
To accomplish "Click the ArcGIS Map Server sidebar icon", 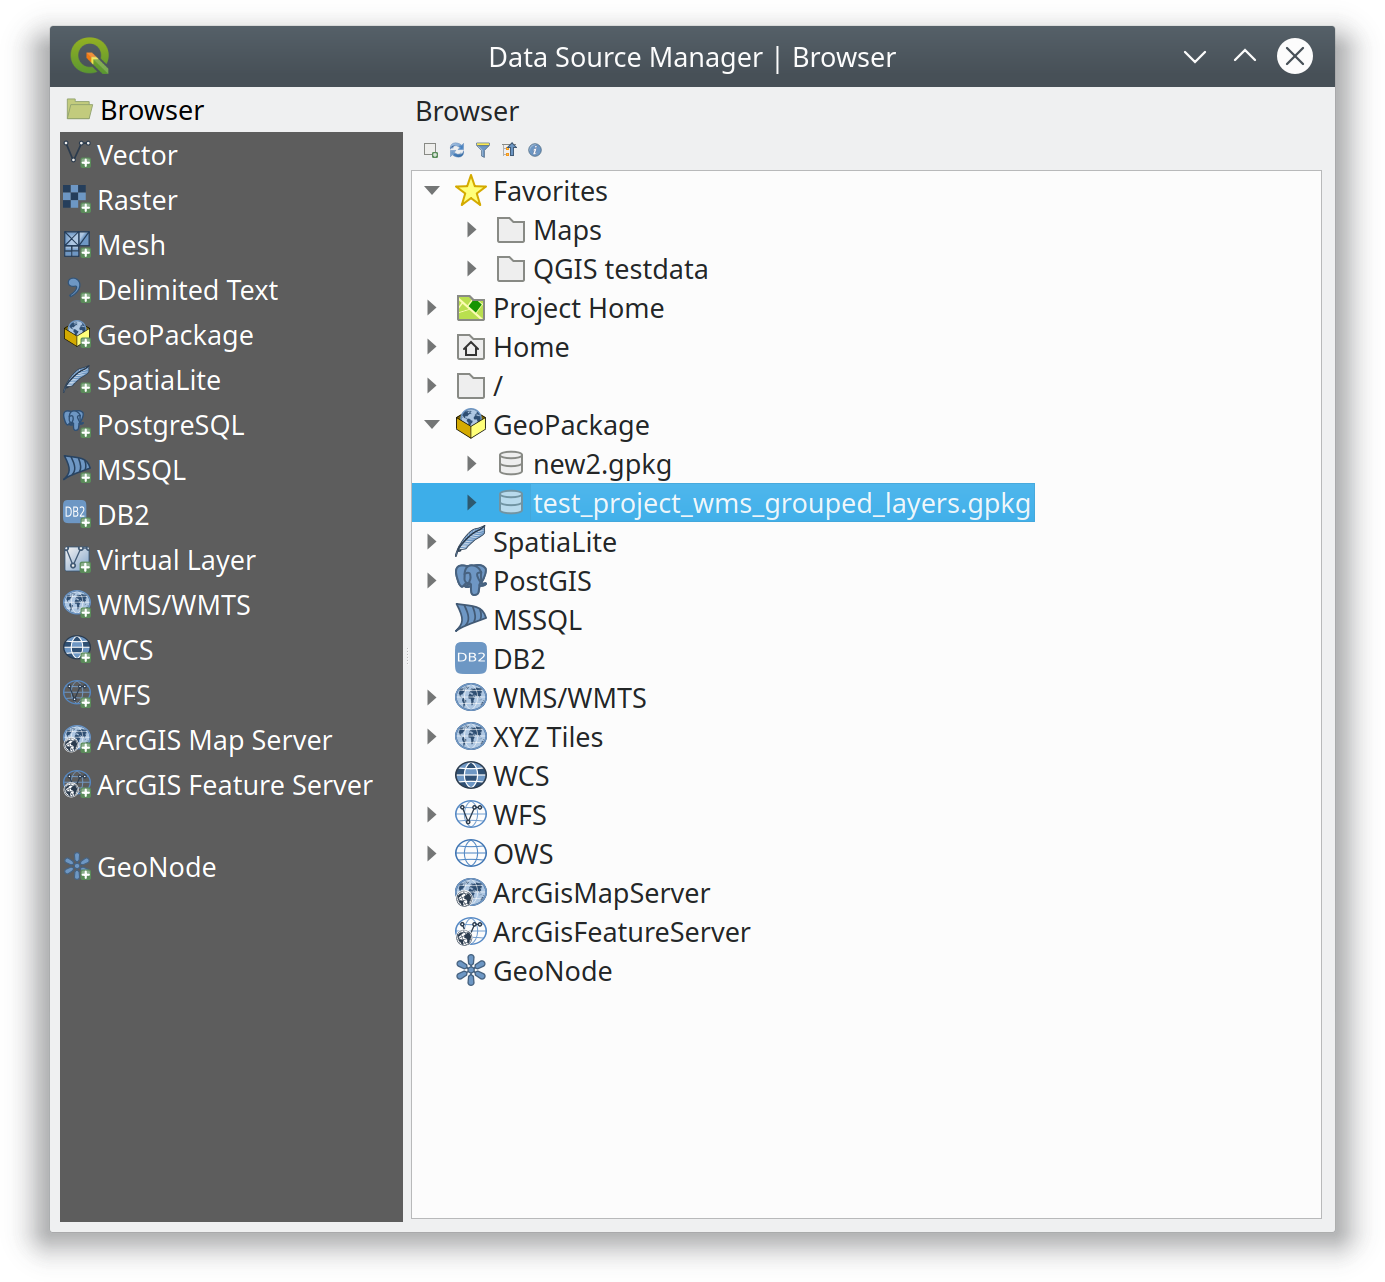I will coord(77,740).
